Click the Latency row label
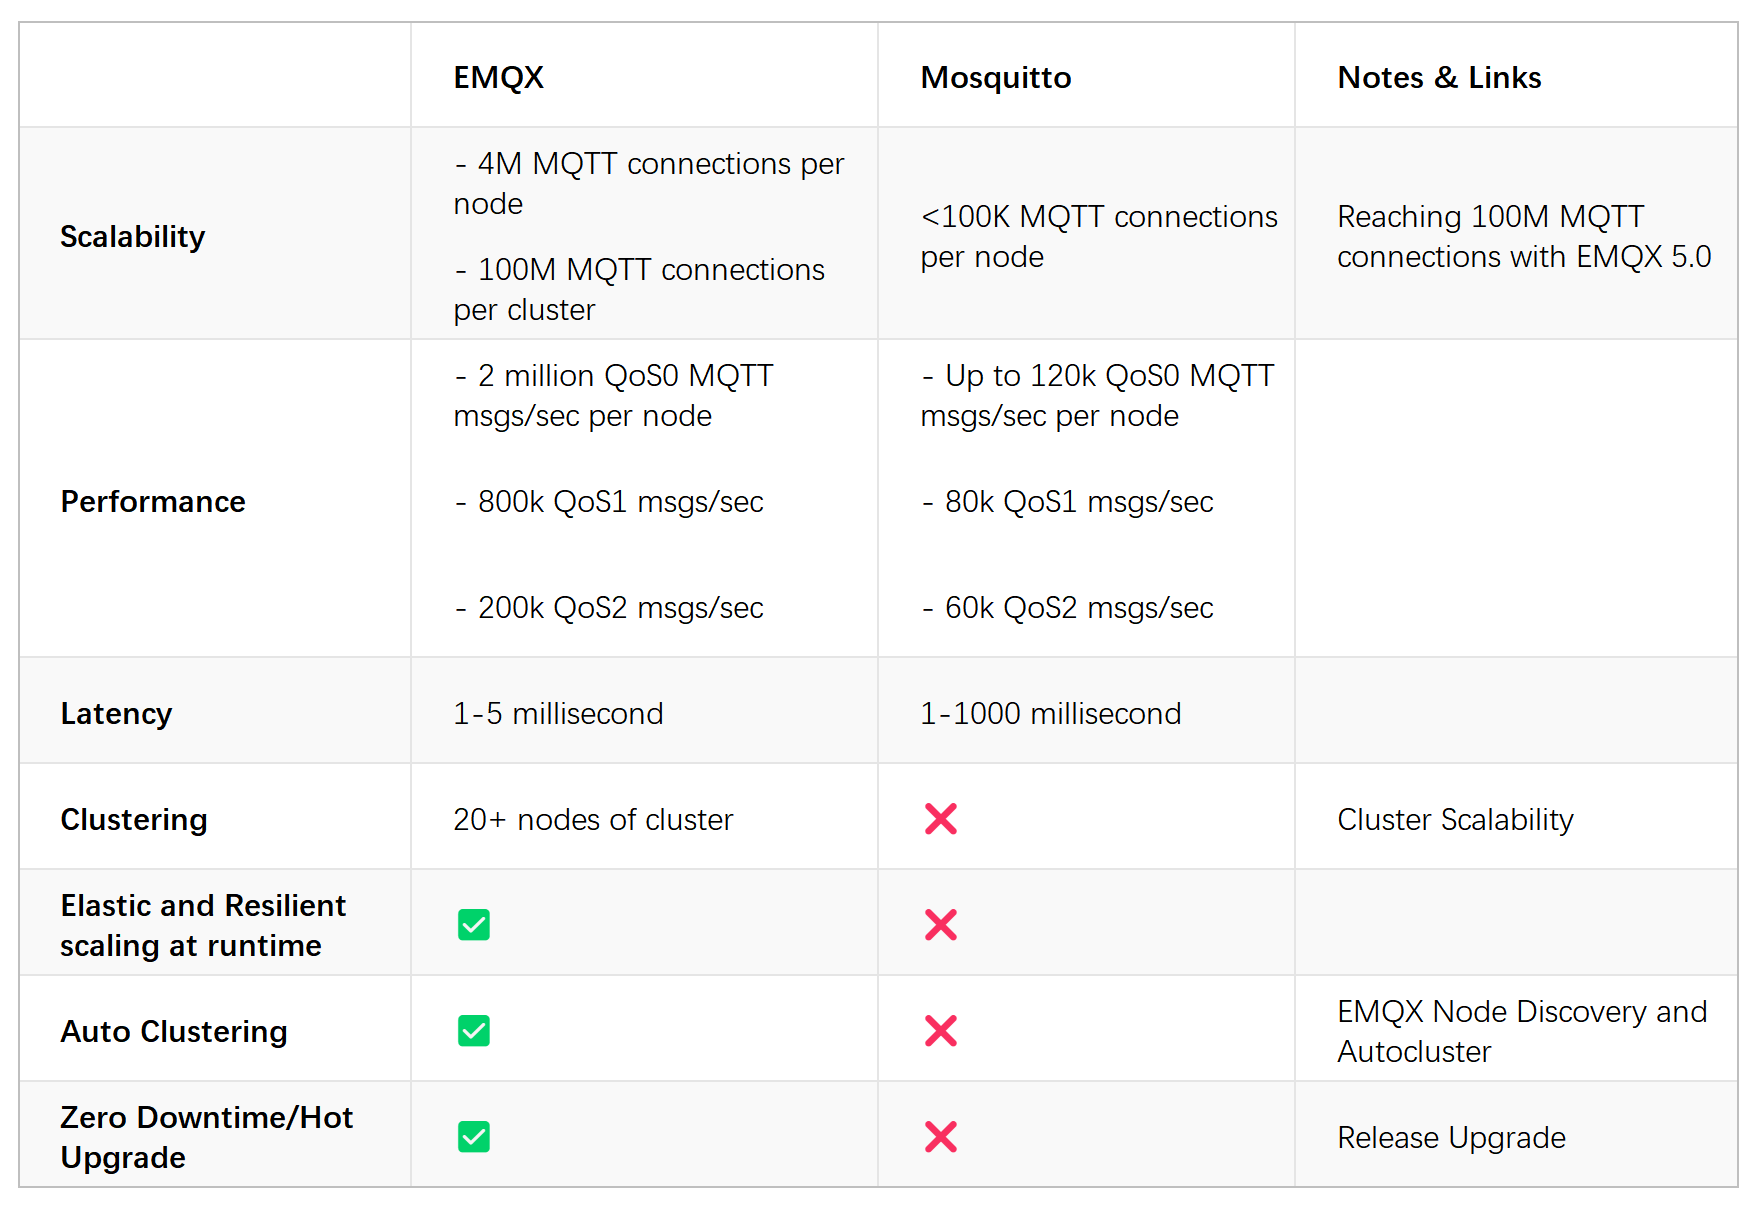Viewport: 1758px width, 1207px height. pyautogui.click(x=116, y=714)
